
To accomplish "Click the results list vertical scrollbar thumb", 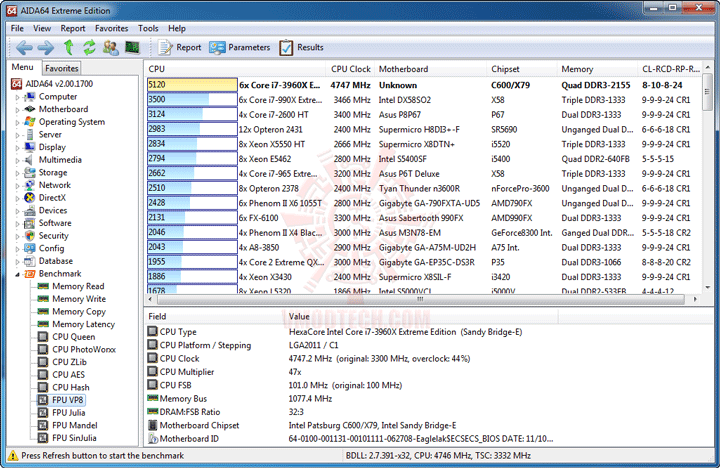I will (708, 91).
